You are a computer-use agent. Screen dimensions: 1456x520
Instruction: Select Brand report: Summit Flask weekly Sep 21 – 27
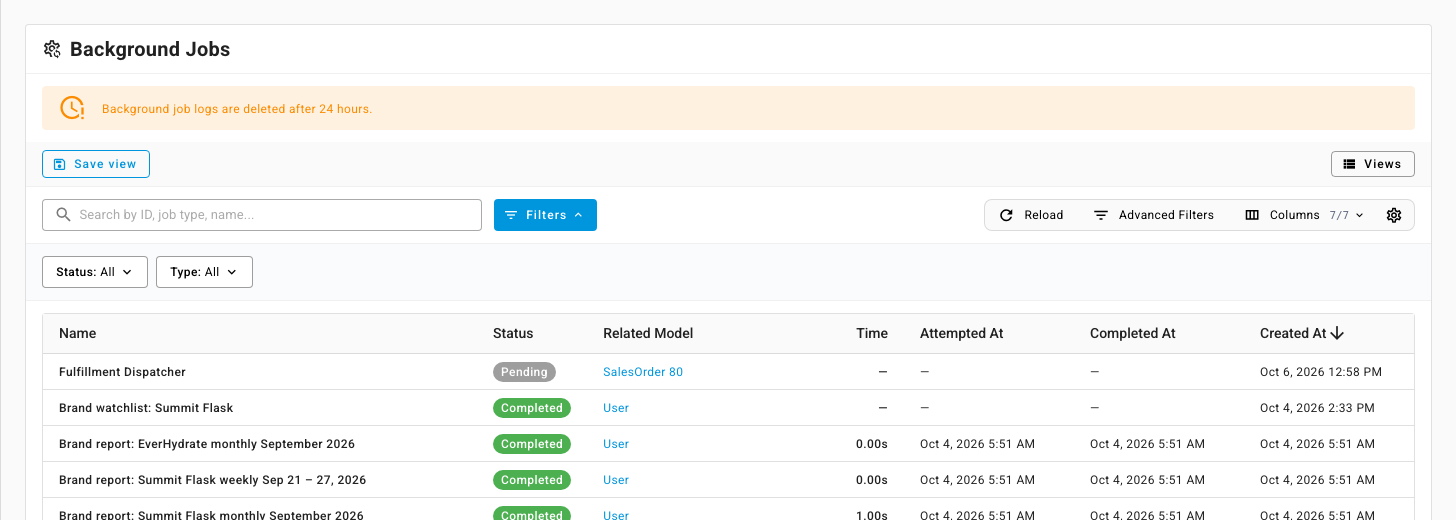point(212,480)
